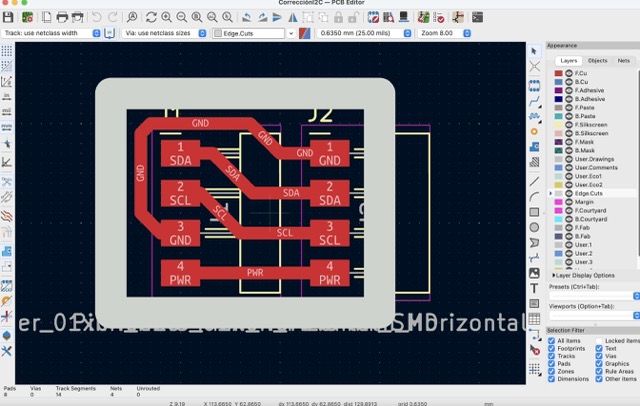Pick the Draw Line tool
640x406 pixels.
(534, 182)
